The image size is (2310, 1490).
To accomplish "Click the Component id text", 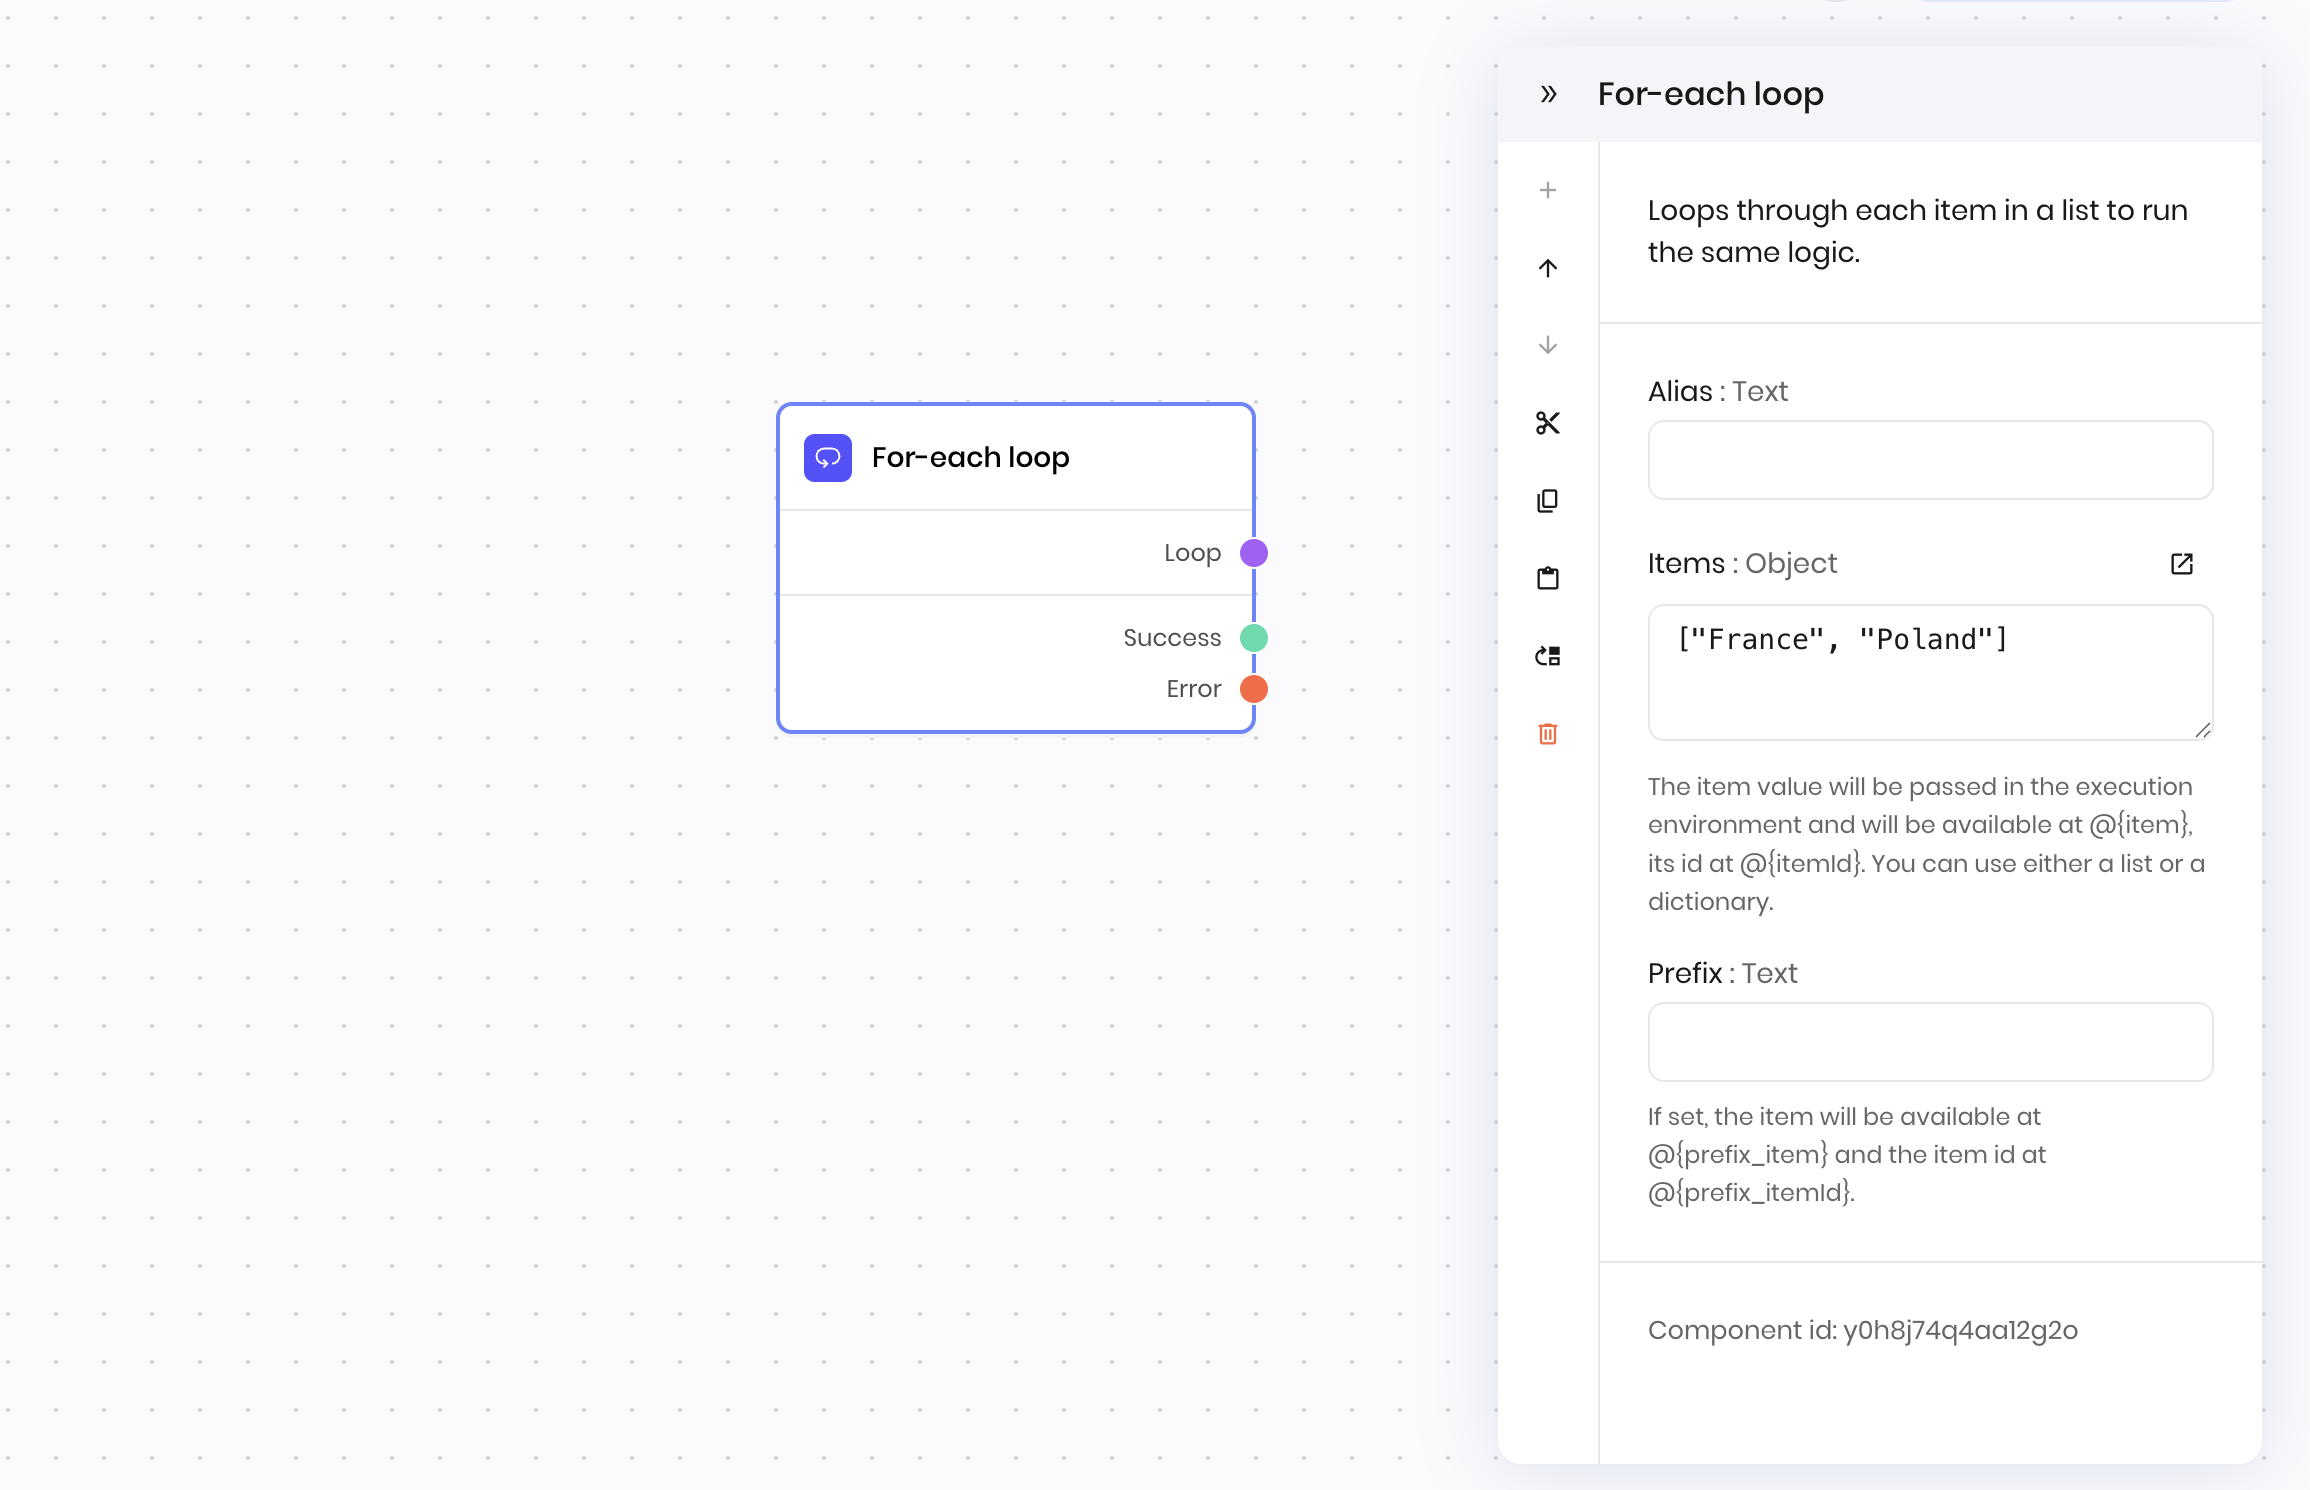I will (1862, 1330).
